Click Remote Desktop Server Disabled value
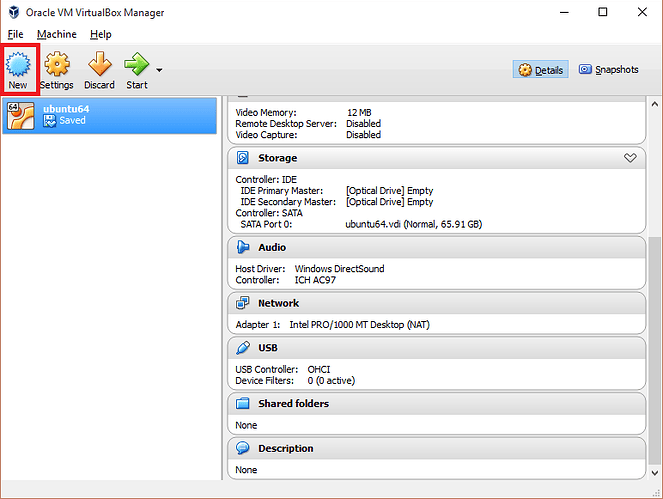The height and width of the screenshot is (499, 663). [364, 123]
